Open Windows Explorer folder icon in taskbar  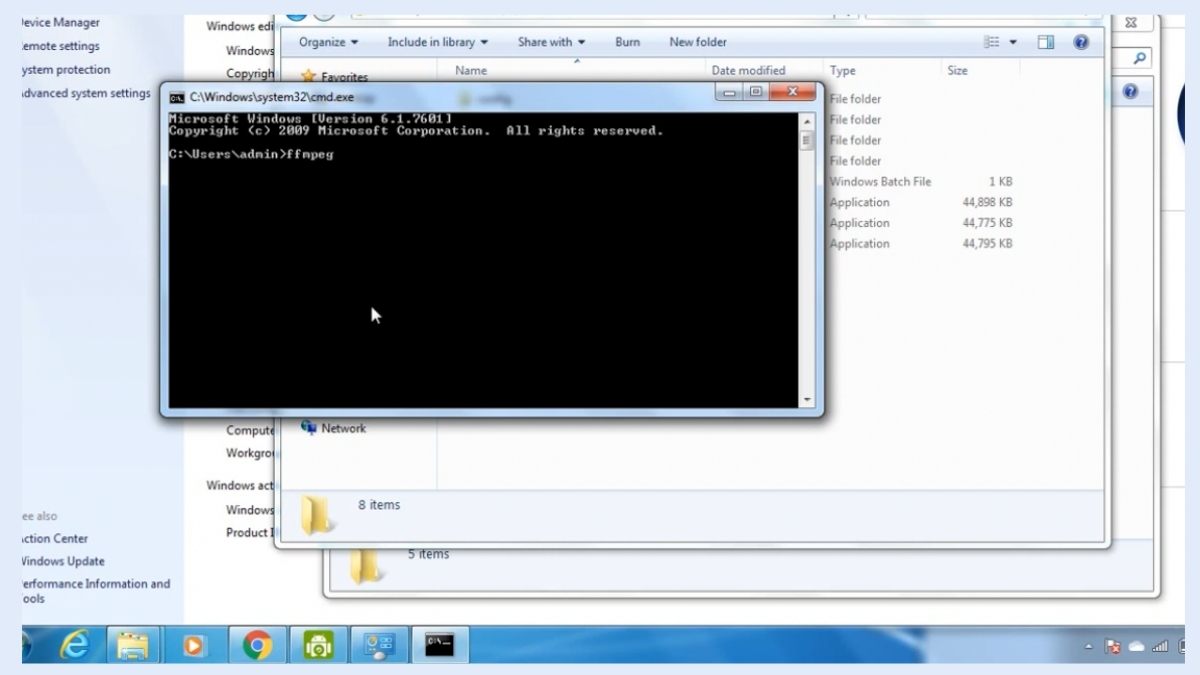click(133, 646)
